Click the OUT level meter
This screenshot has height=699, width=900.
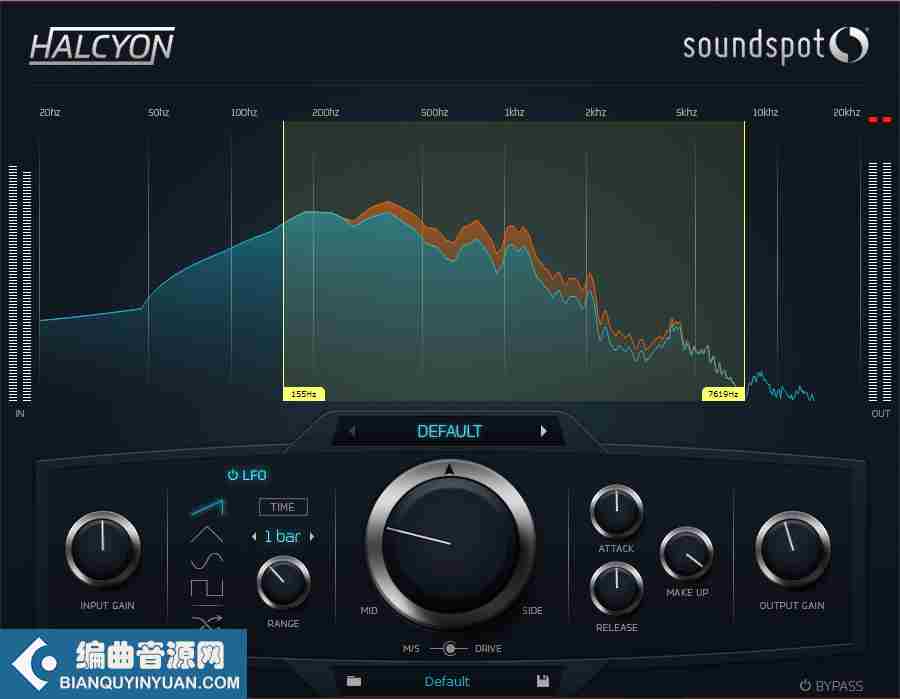coord(880,281)
